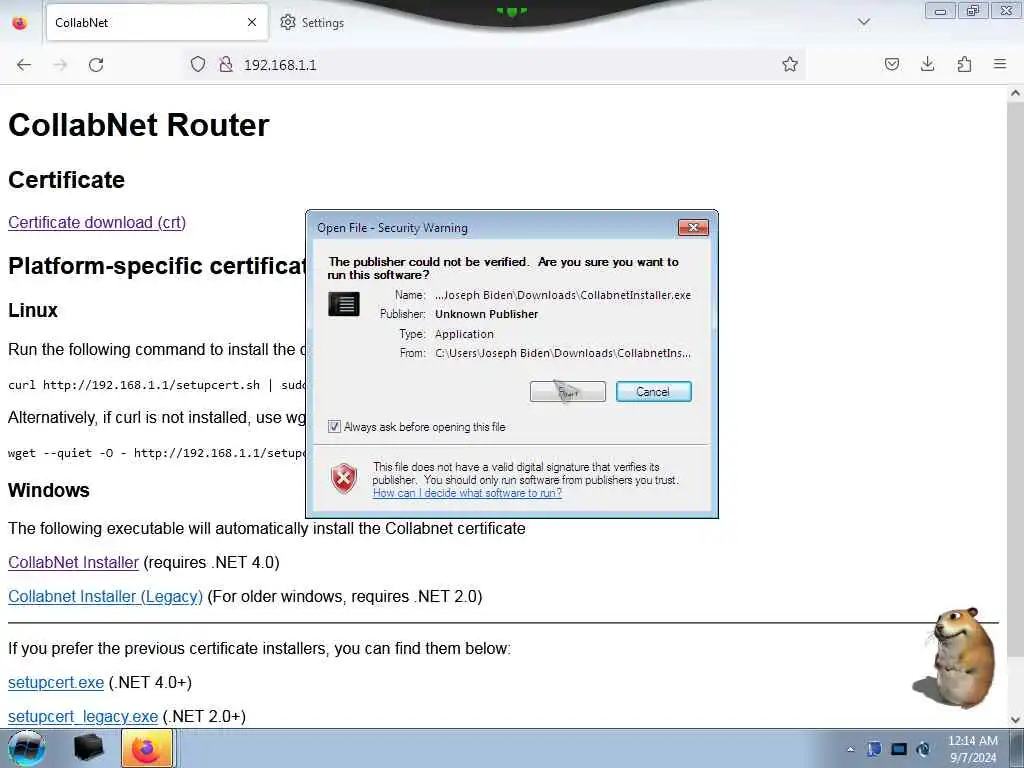Open How can I decide what software link
The height and width of the screenshot is (768, 1024).
[467, 493]
